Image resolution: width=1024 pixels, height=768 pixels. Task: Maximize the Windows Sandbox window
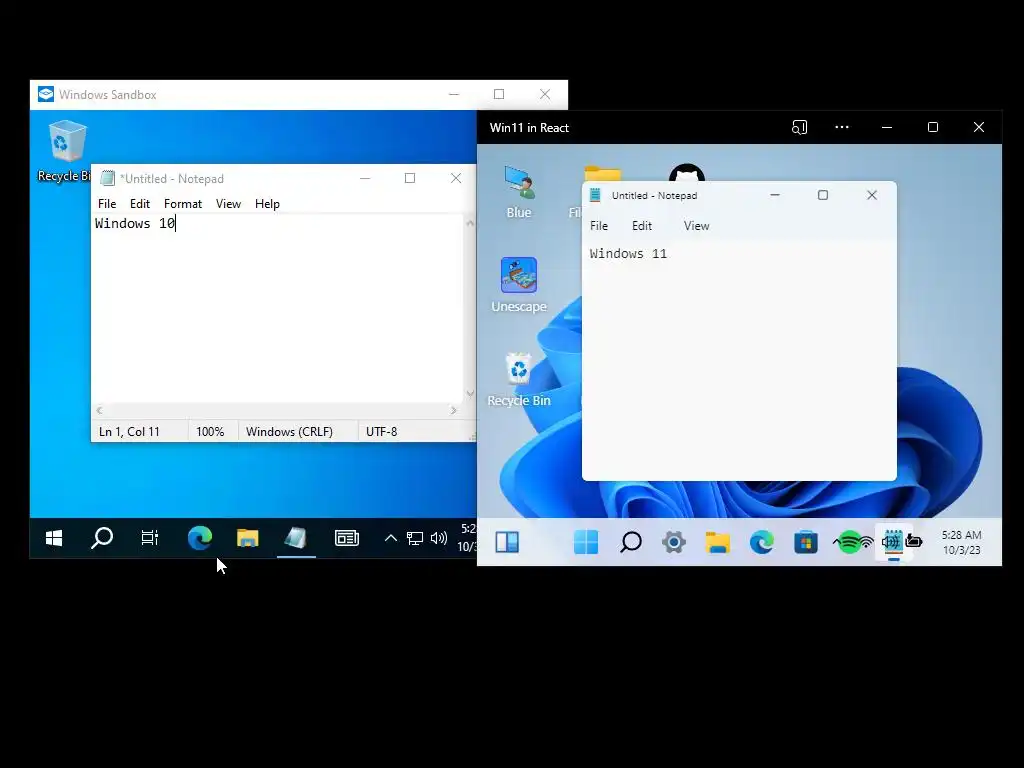point(499,94)
